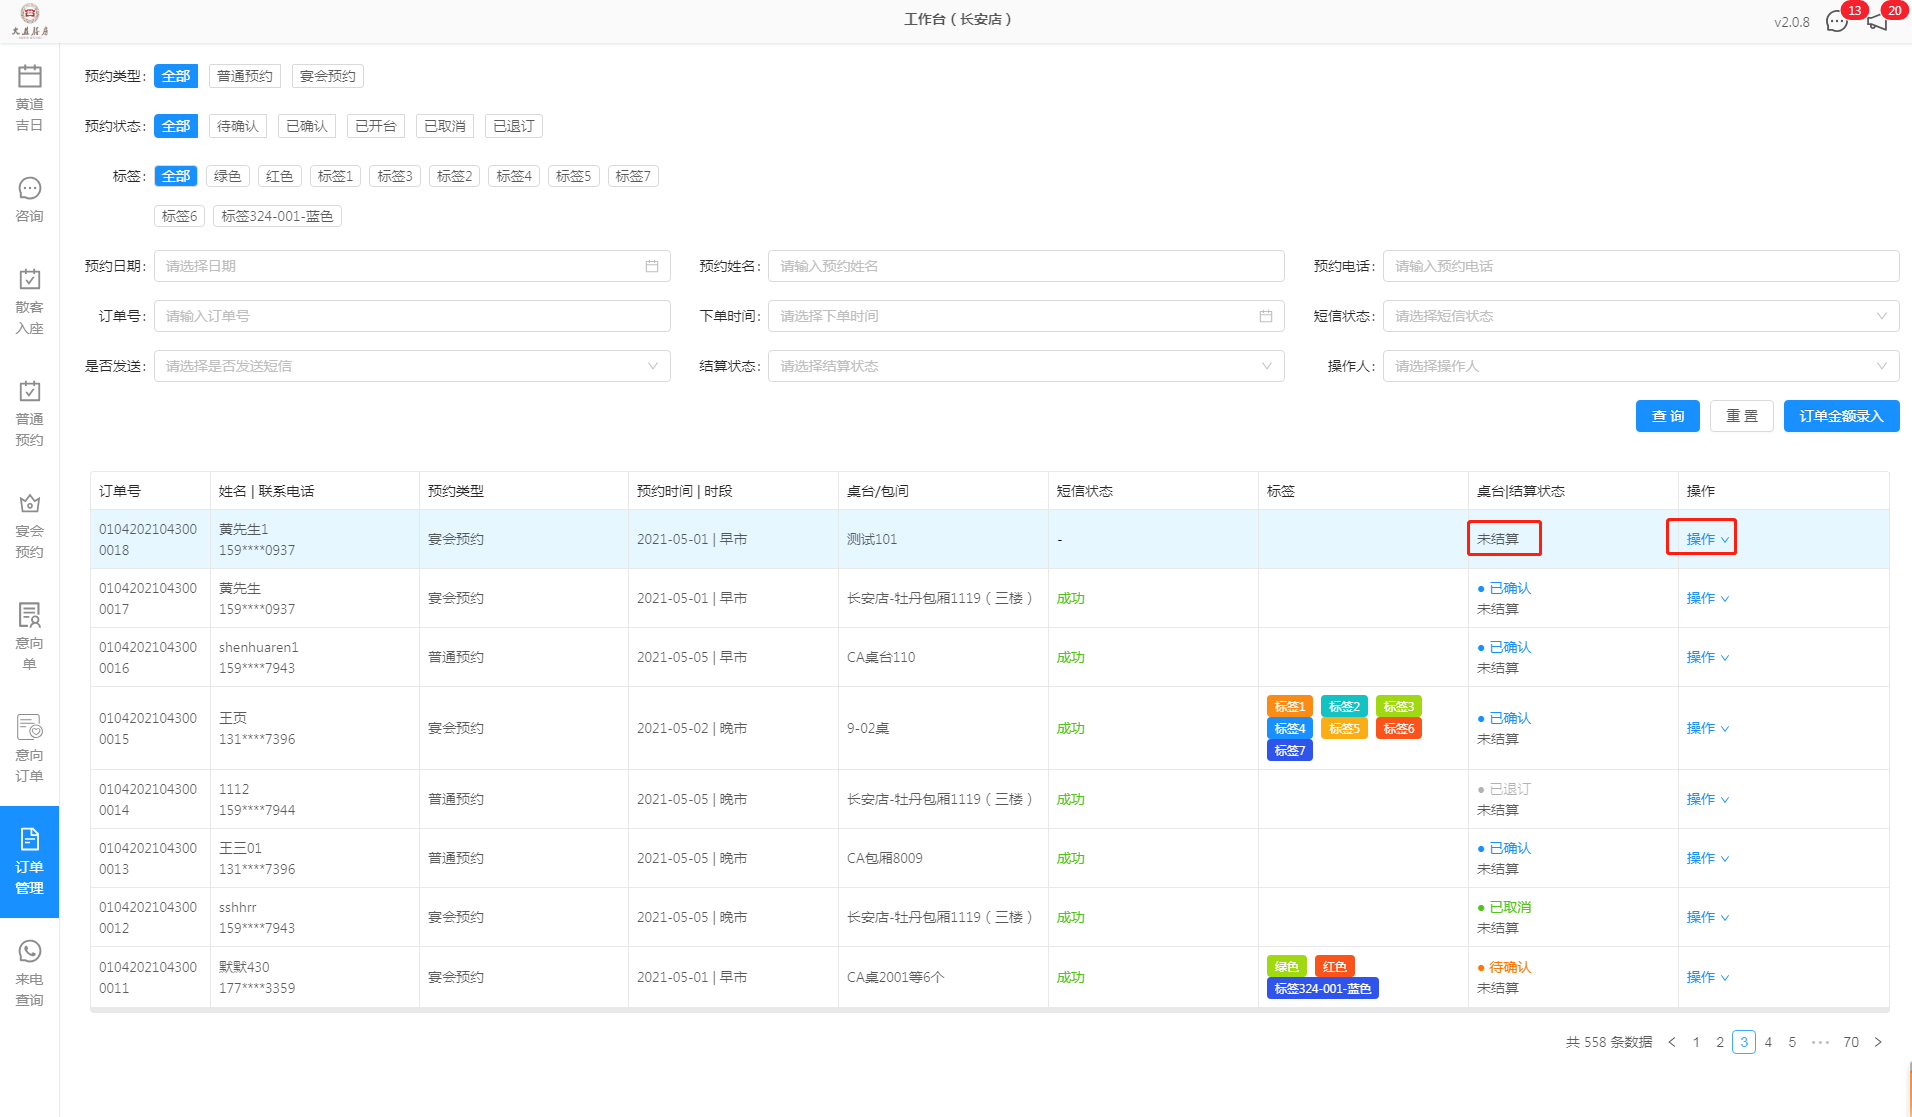Filter by 标签3 tag
This screenshot has height=1117, width=1912.
(395, 176)
